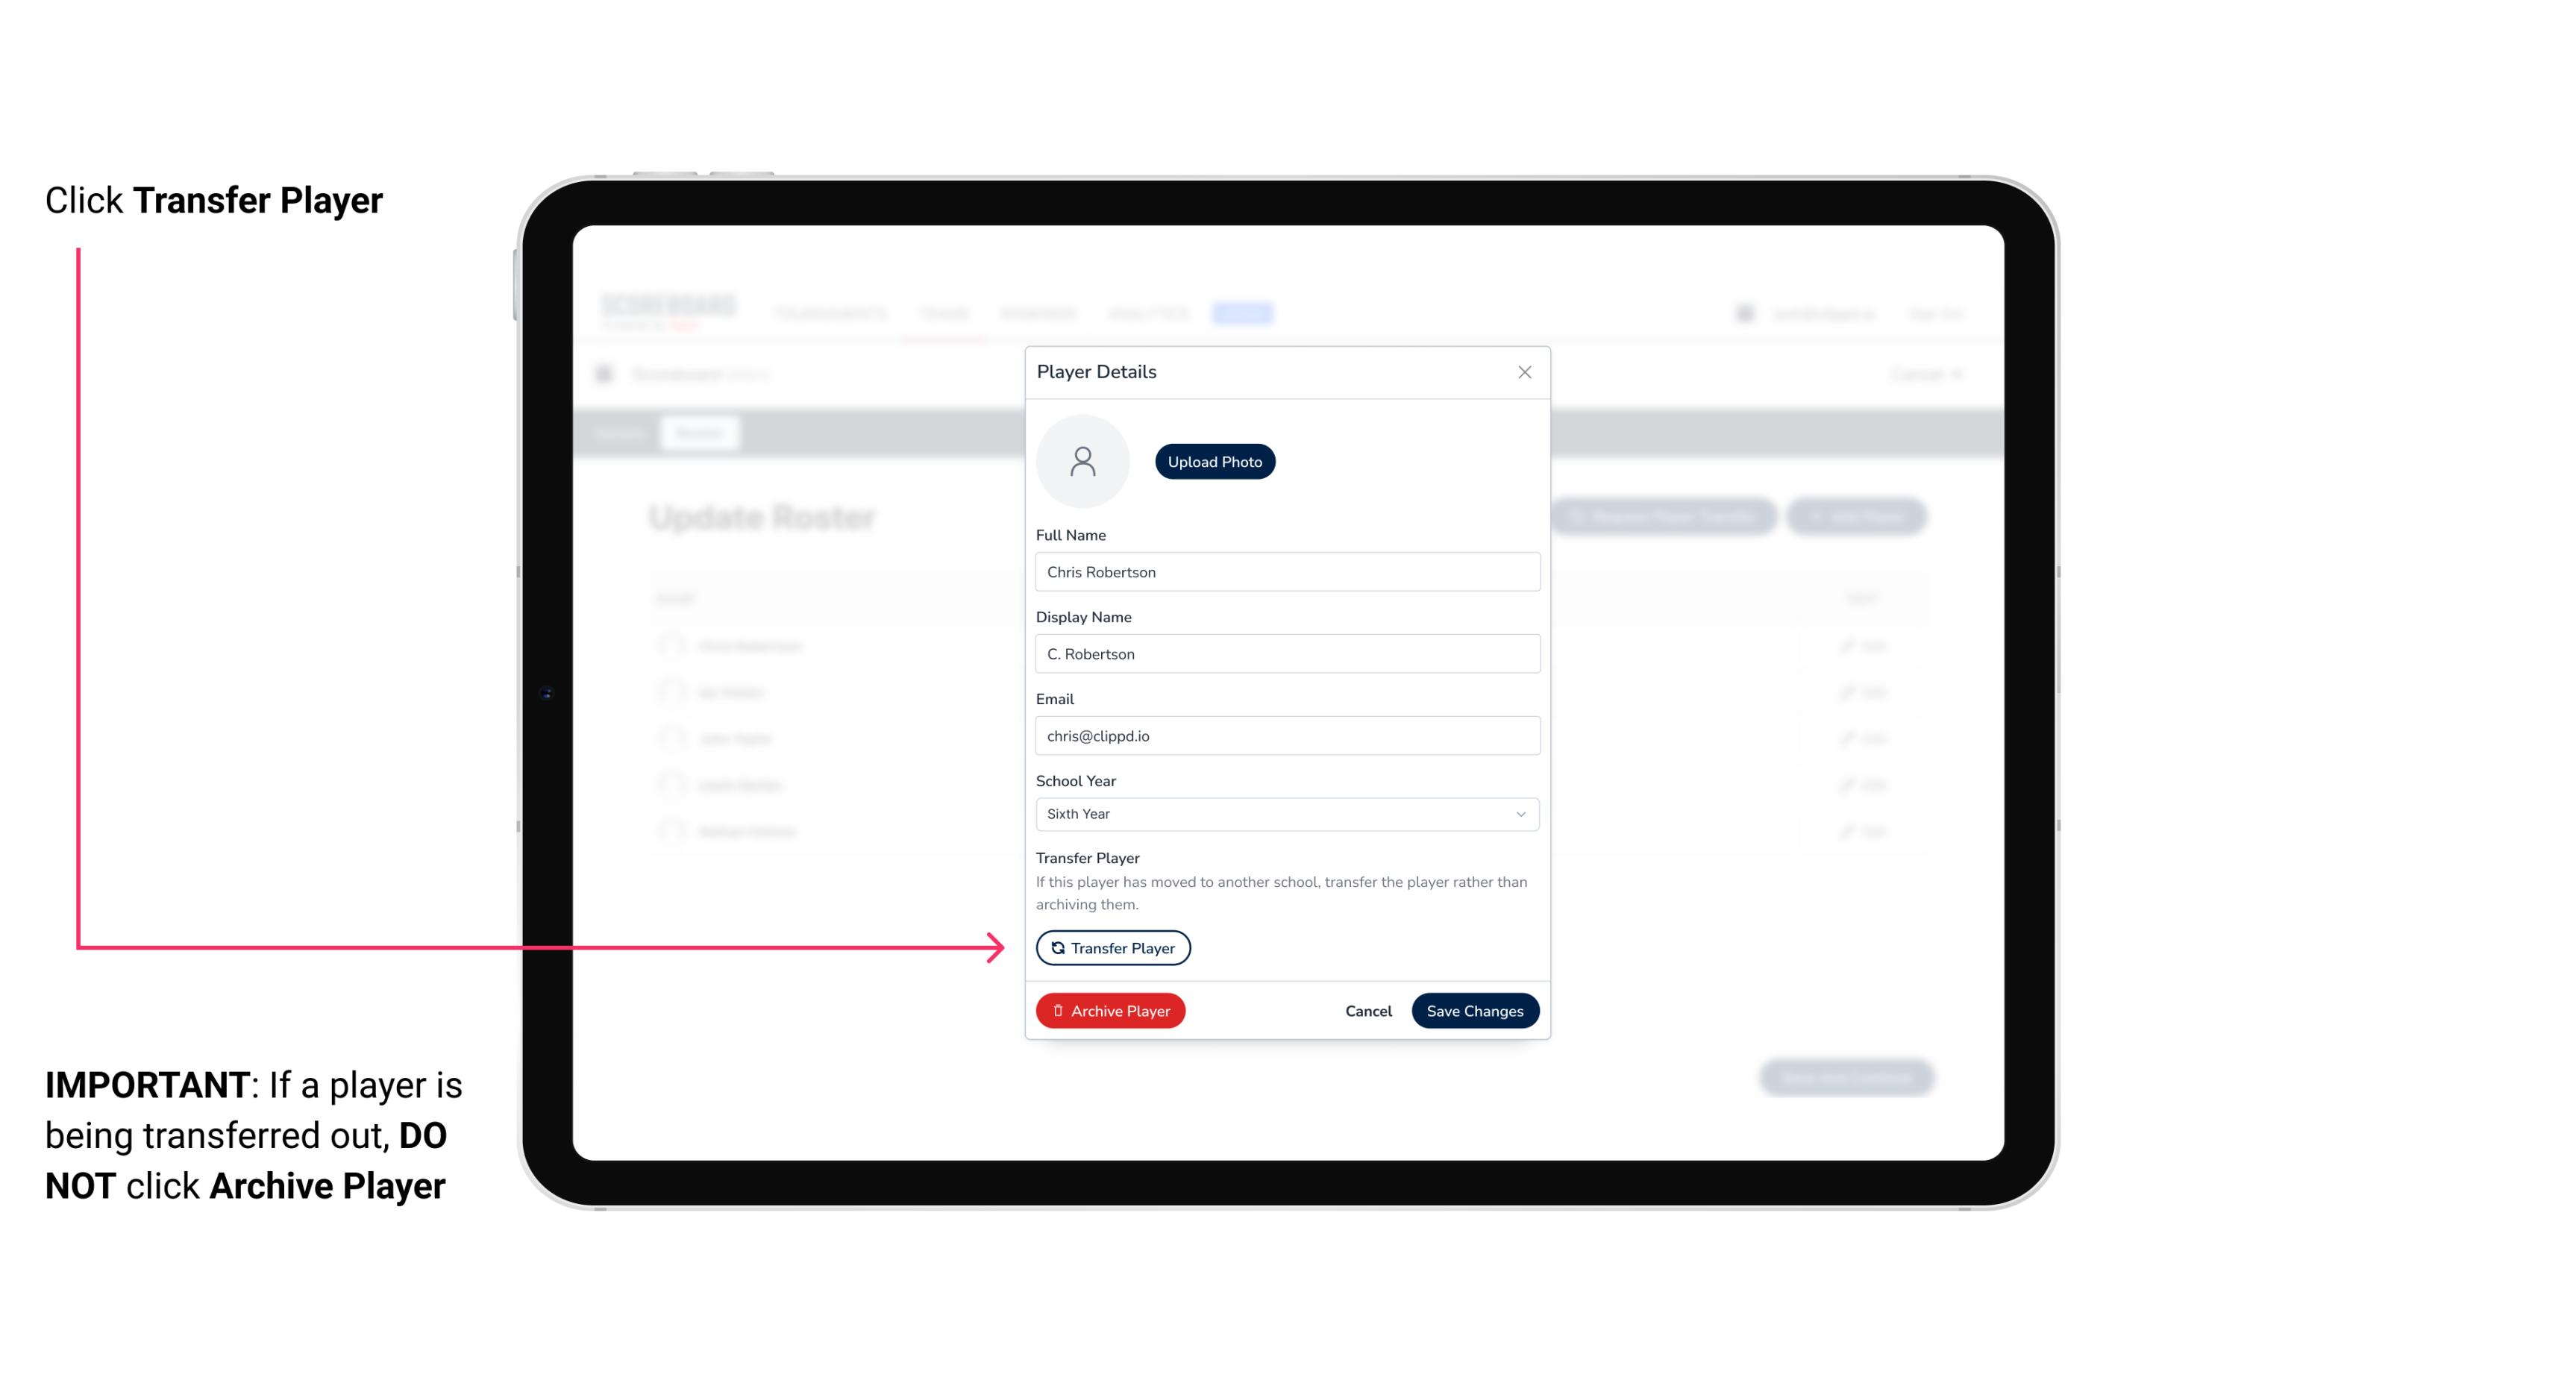
Task: Click the player avatar placeholder icon
Action: tap(1084, 461)
